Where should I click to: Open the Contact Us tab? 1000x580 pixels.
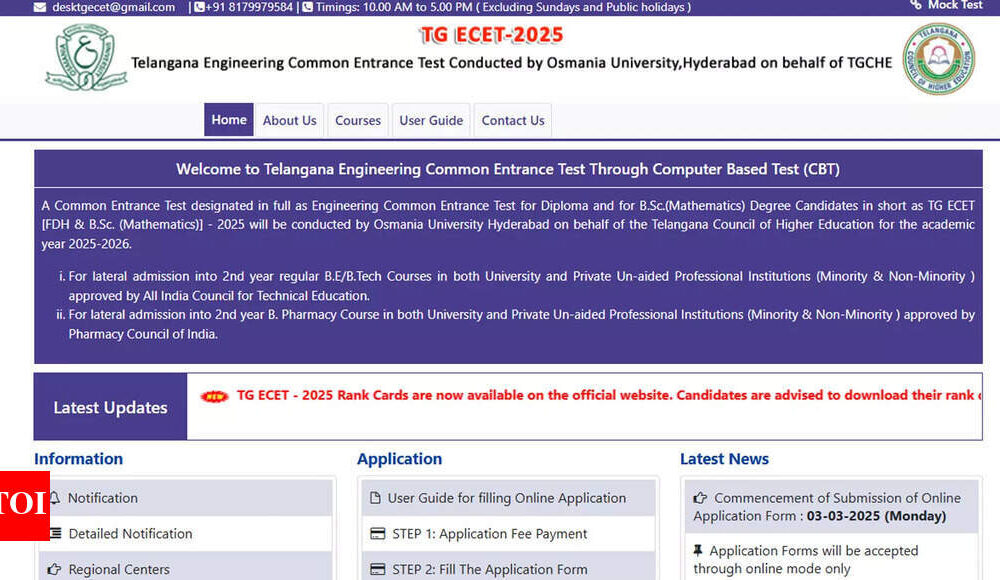pos(513,120)
